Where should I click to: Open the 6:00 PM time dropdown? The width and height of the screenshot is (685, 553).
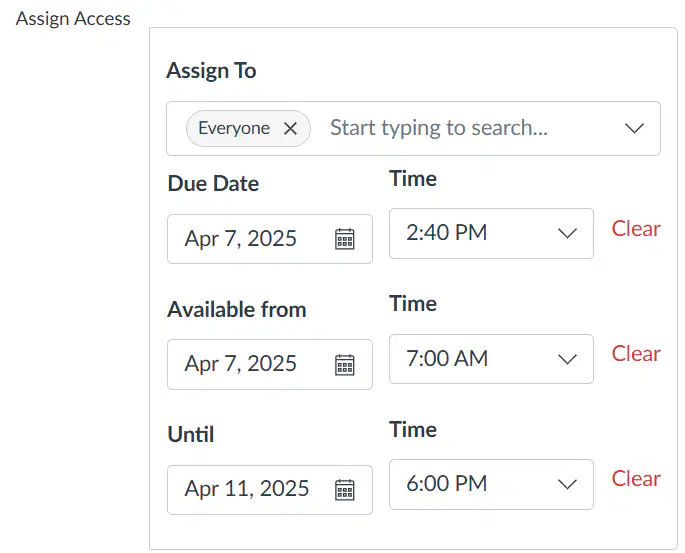[x=491, y=484]
